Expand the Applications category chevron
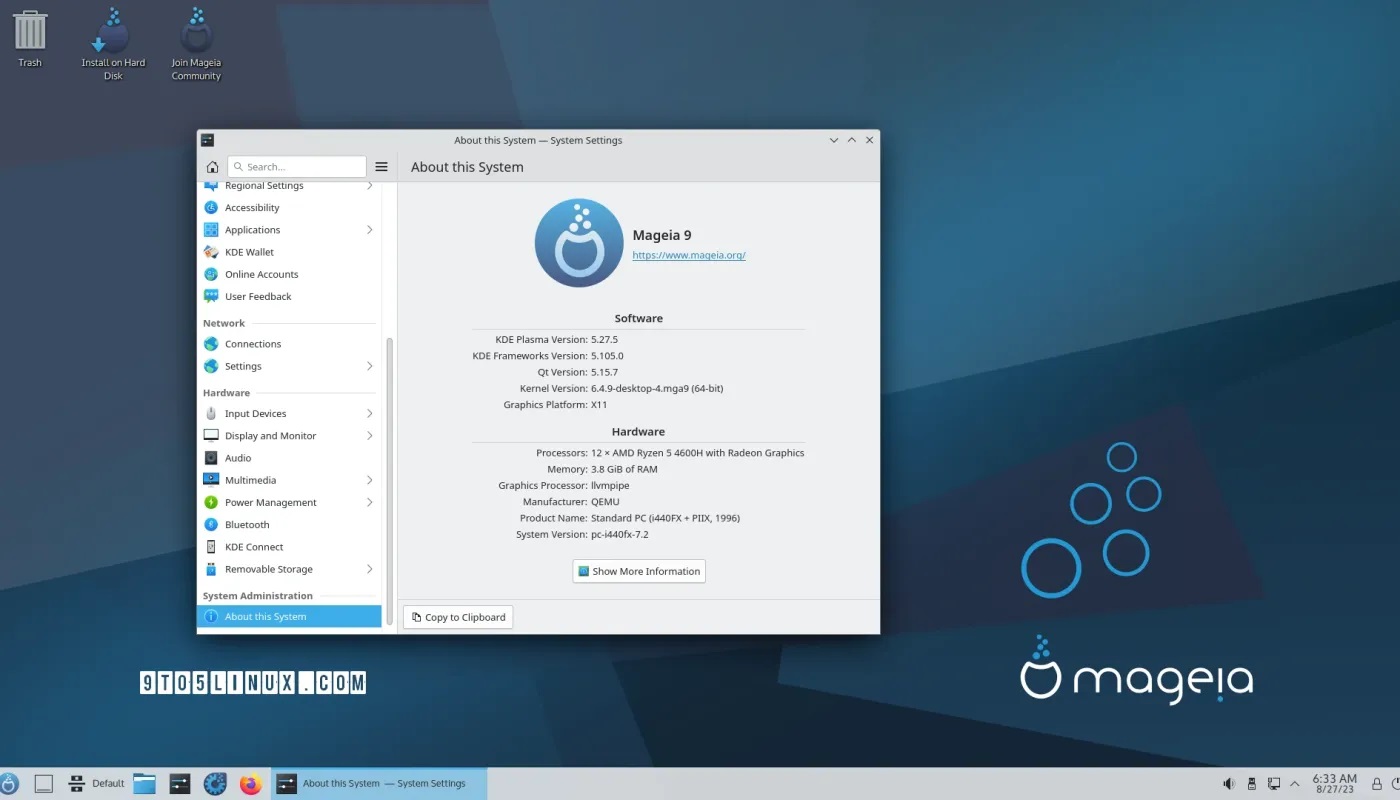The height and width of the screenshot is (800, 1400). pos(369,230)
